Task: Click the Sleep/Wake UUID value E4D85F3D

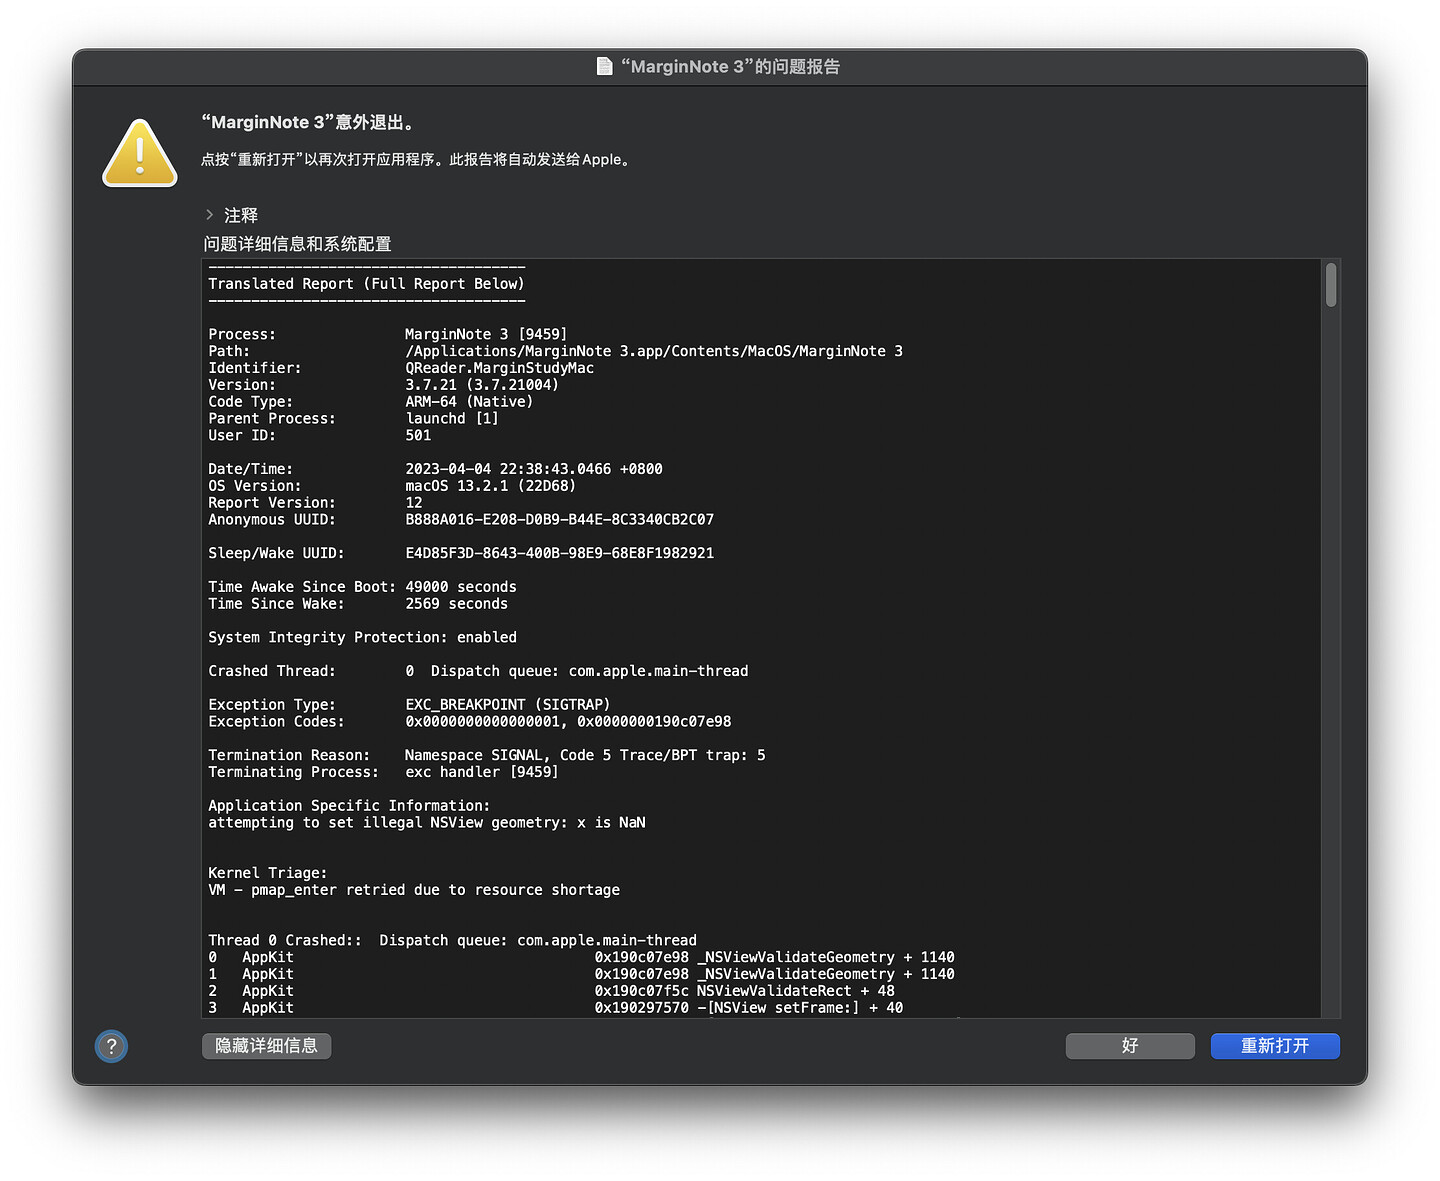Action: (x=560, y=553)
